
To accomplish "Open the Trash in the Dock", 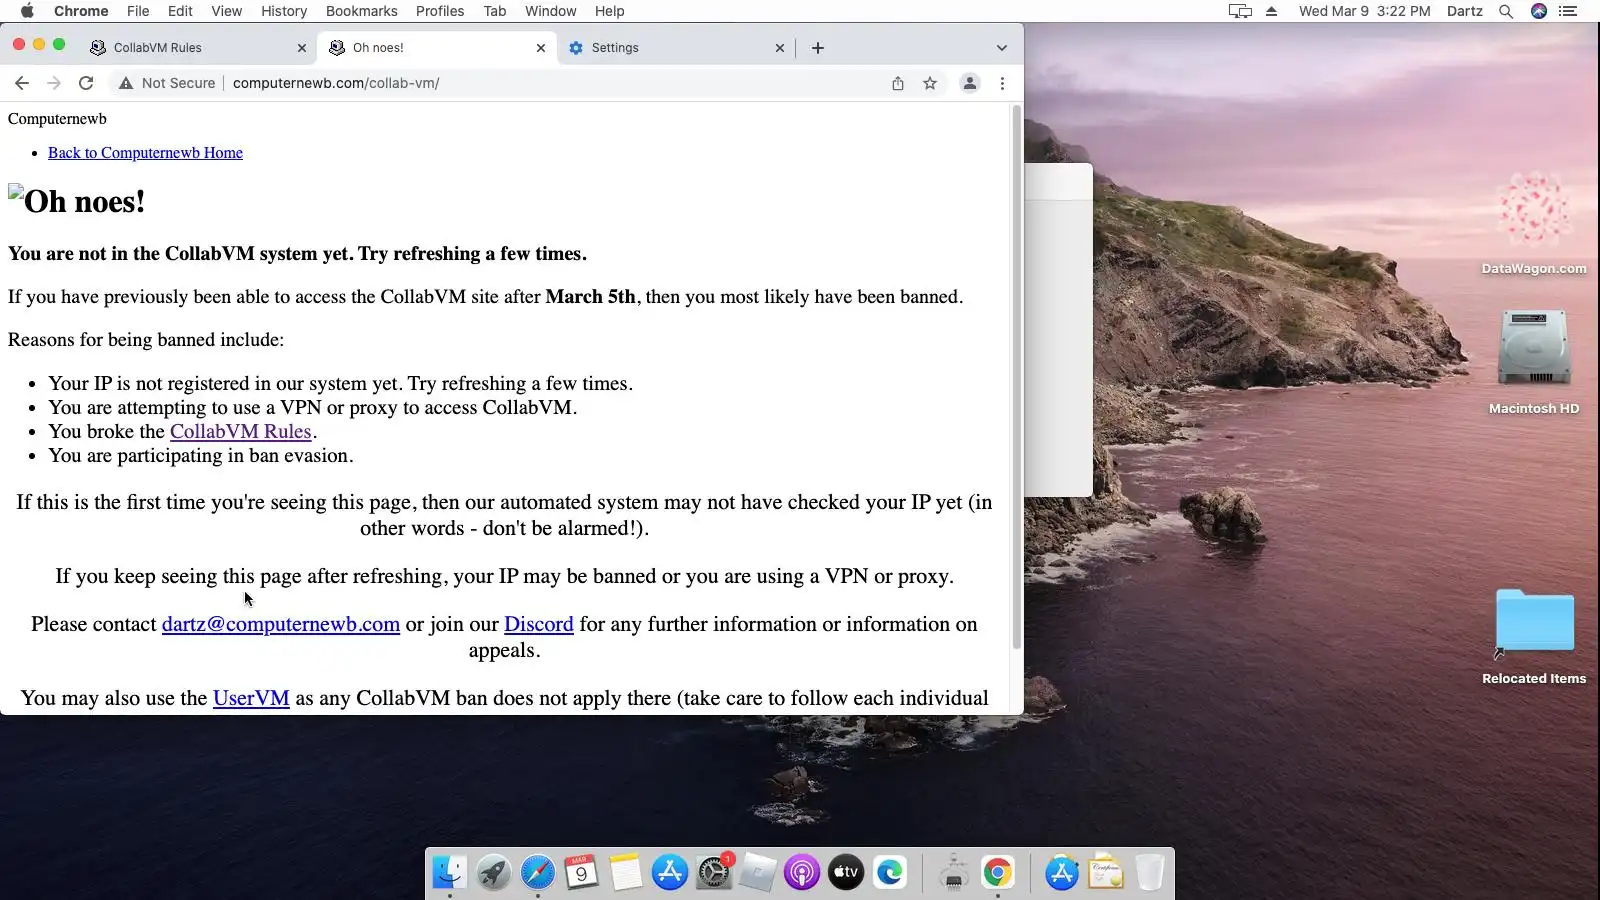I will (1149, 873).
